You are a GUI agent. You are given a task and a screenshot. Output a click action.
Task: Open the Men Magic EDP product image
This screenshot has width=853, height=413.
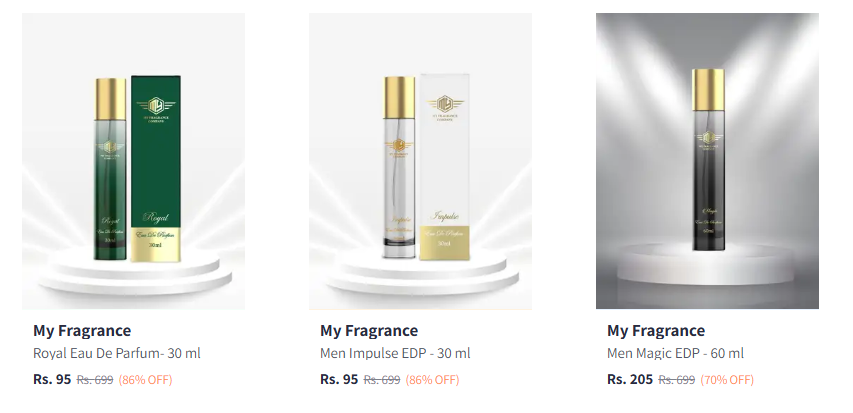tap(707, 161)
